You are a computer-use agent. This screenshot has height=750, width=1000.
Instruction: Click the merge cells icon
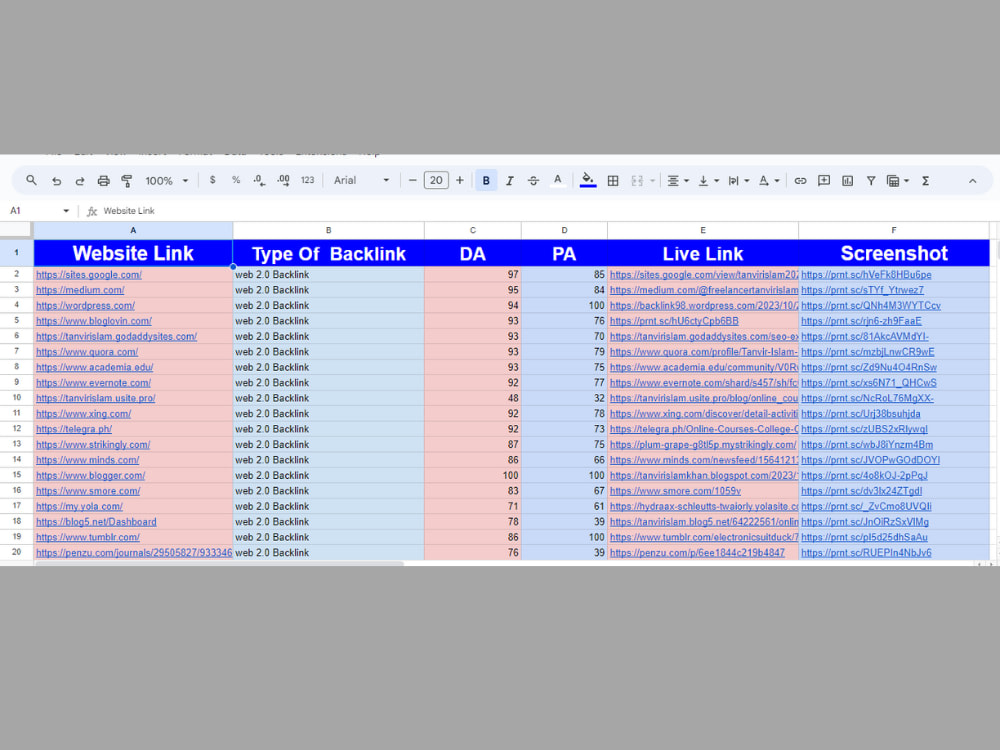636,181
